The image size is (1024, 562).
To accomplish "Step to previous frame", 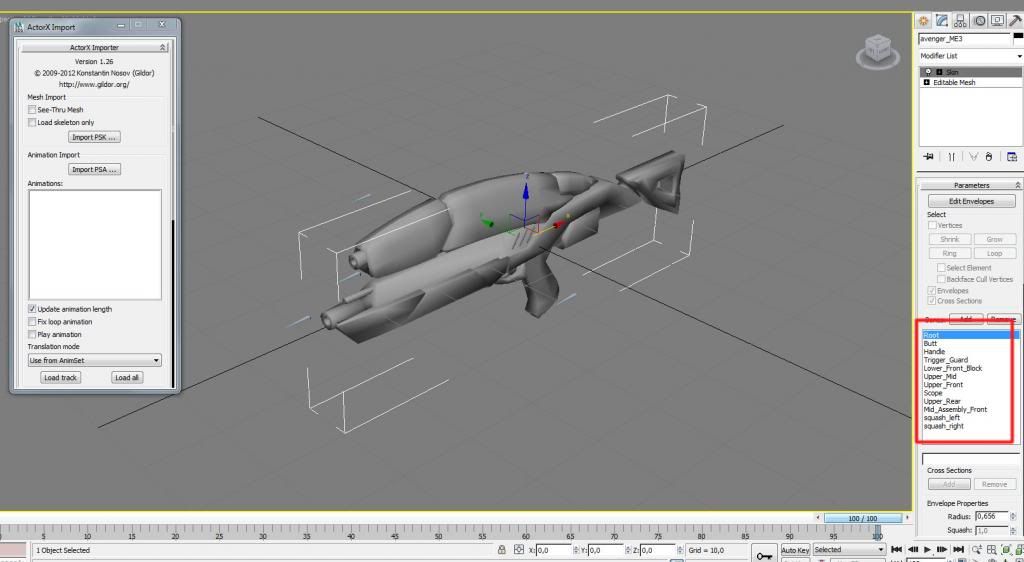I will tap(912, 550).
